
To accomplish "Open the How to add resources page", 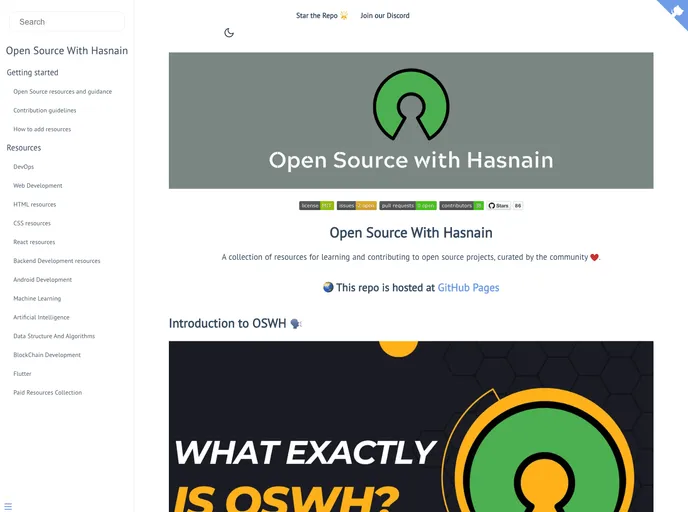I will point(42,129).
